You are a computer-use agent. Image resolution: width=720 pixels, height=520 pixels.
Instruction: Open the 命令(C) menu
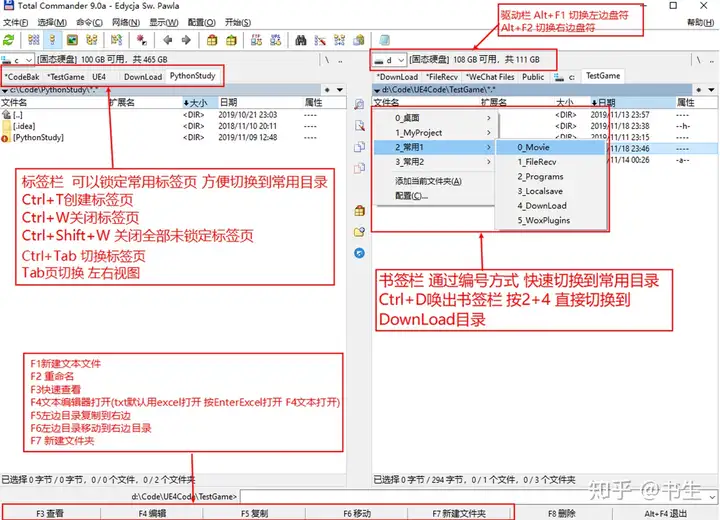[x=89, y=23]
